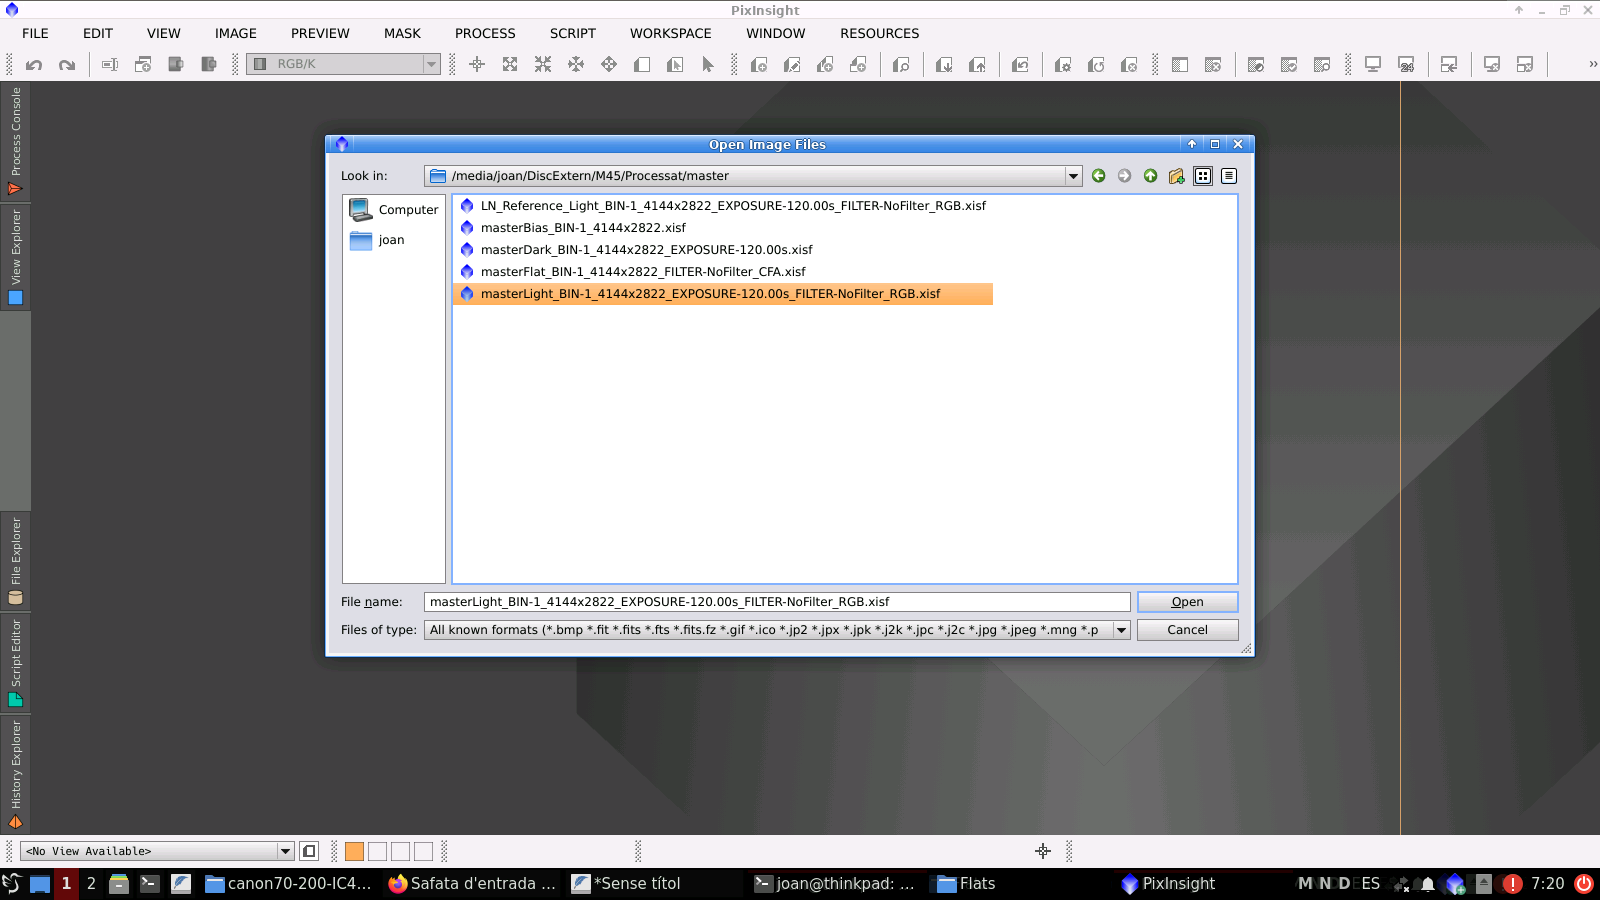This screenshot has height=900, width=1600.
Task: Select masterDark_BIN-1 file in the list
Action: click(646, 250)
